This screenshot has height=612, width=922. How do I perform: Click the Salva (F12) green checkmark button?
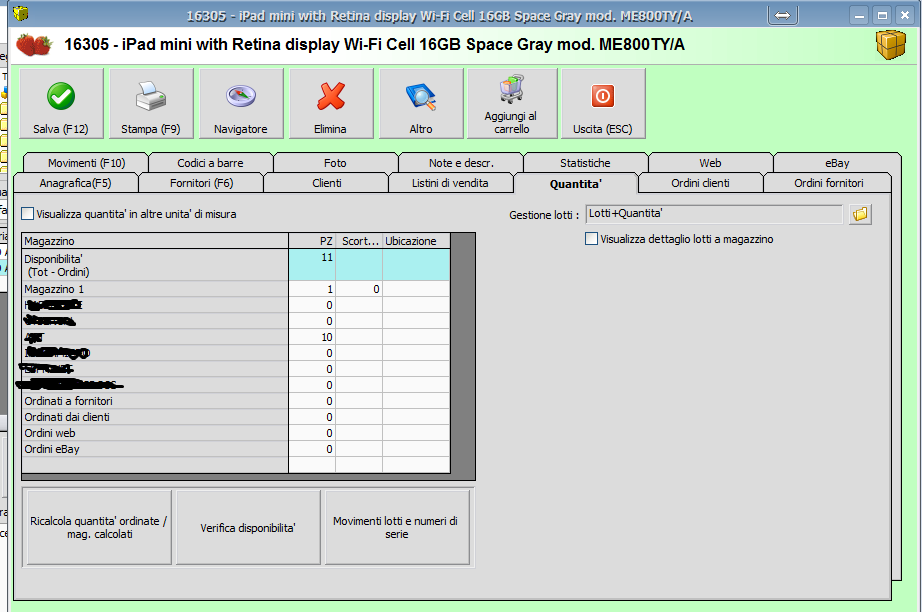click(61, 103)
